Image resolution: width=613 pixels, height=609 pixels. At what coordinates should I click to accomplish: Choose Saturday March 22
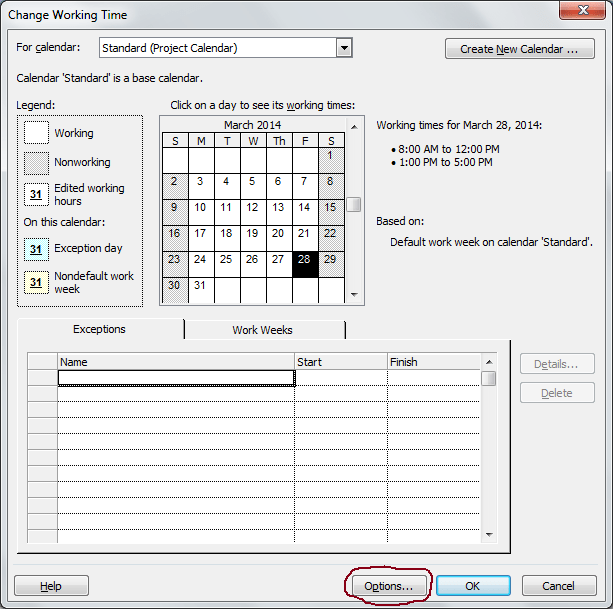[x=331, y=238]
